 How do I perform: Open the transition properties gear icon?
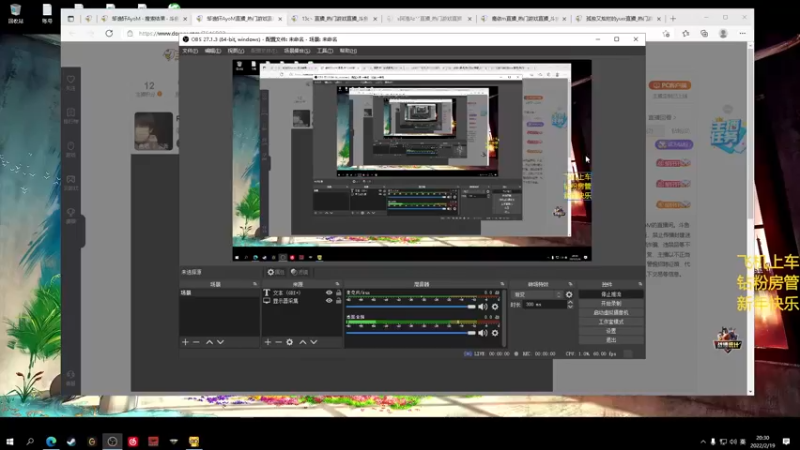[x=569, y=295]
